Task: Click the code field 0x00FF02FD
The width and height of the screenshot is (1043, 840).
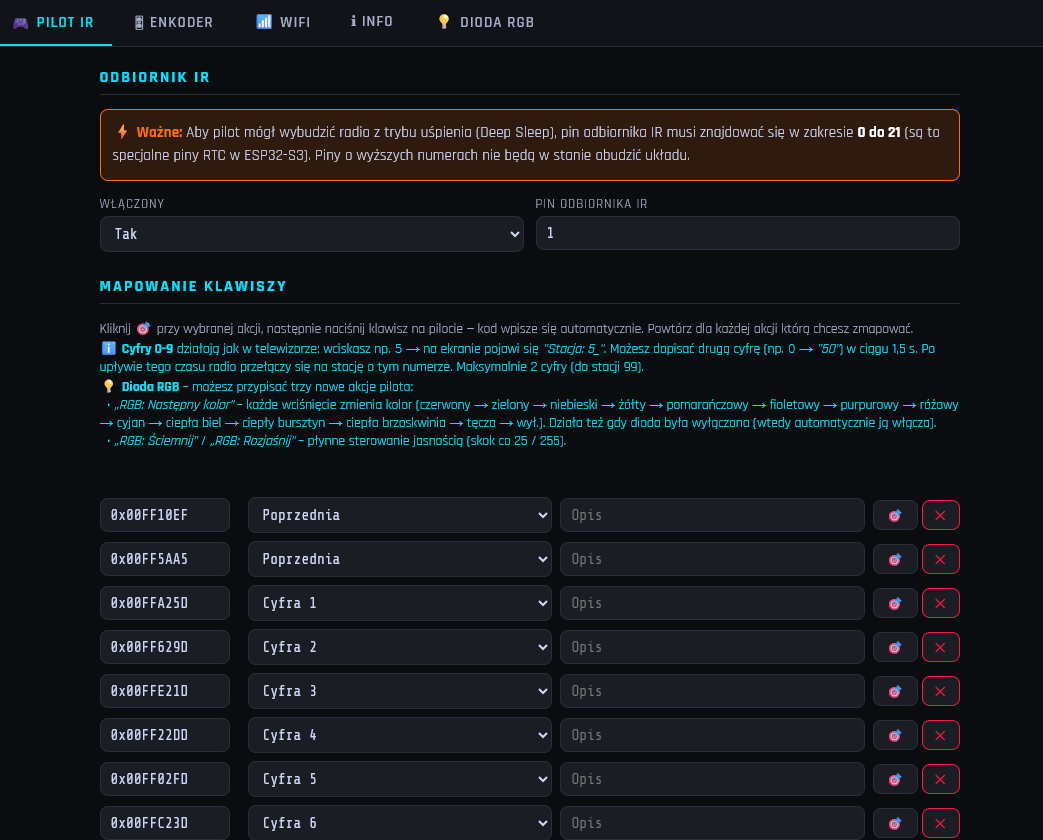Action: (165, 779)
